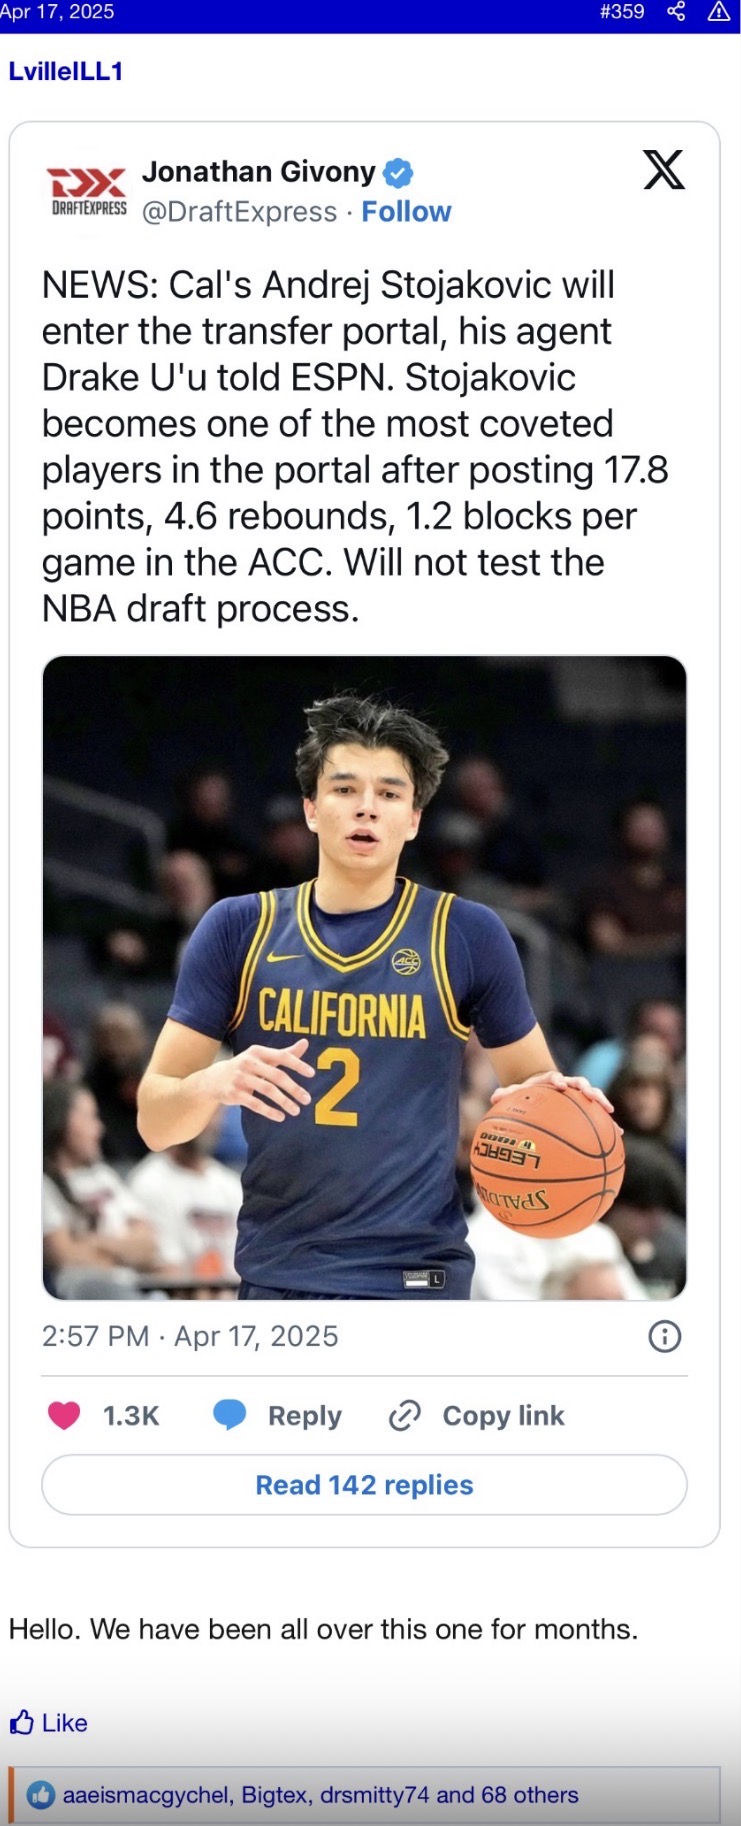Open post number #359 permalink

621,12
